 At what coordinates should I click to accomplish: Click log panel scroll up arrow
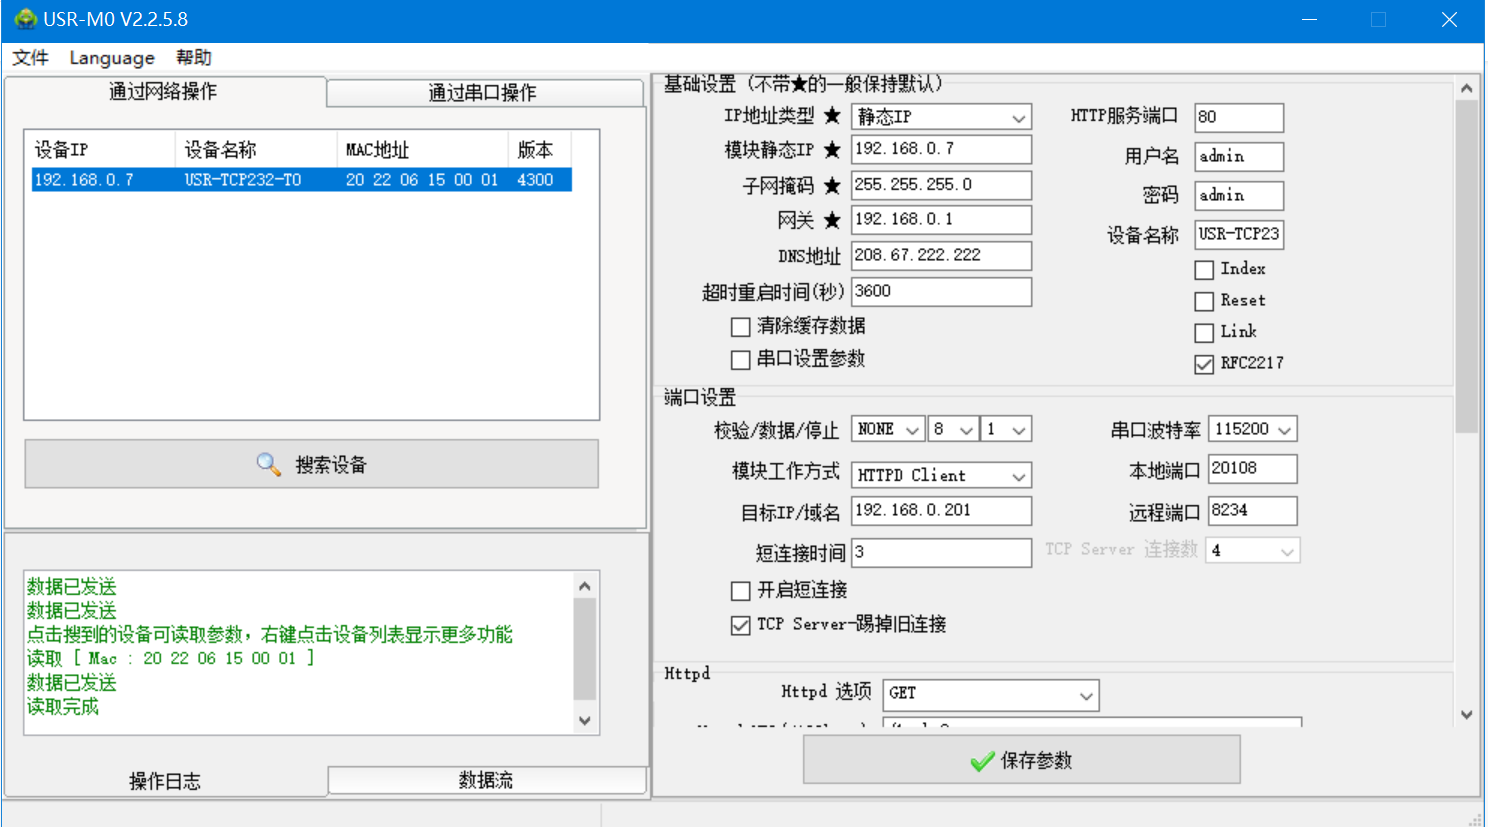[x=585, y=586]
